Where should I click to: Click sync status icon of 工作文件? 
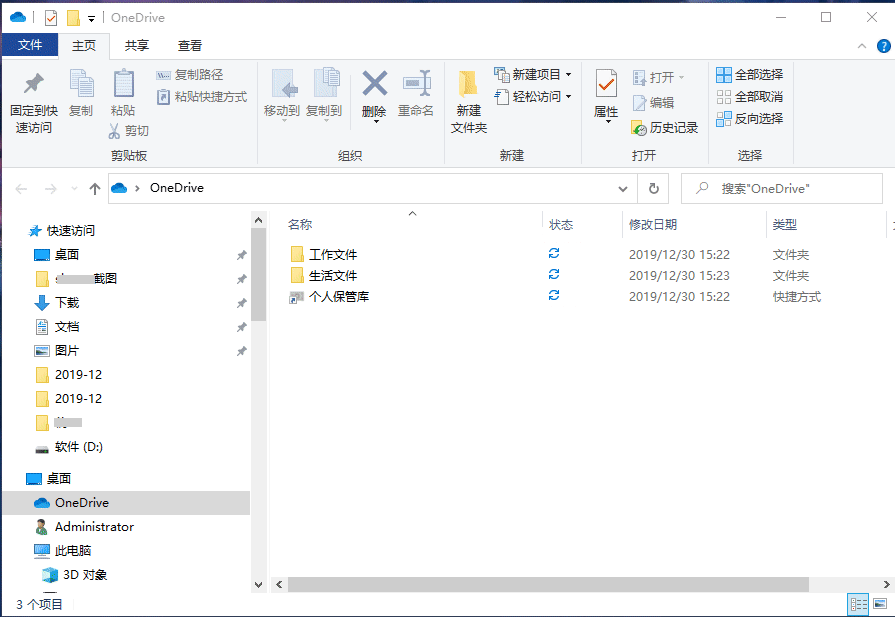[554, 253]
